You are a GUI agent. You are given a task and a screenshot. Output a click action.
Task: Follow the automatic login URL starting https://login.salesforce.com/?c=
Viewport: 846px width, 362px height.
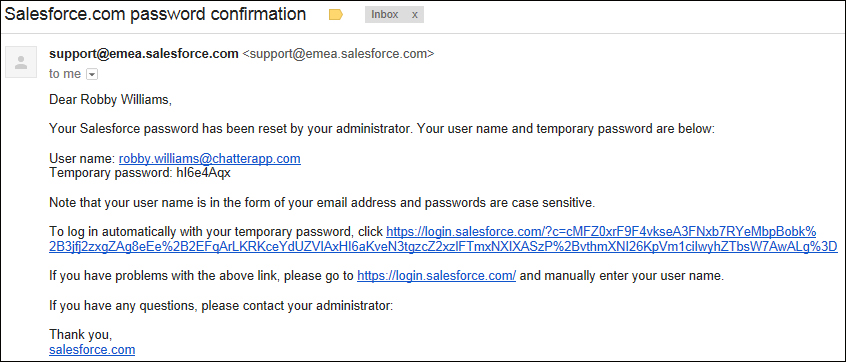(x=602, y=232)
